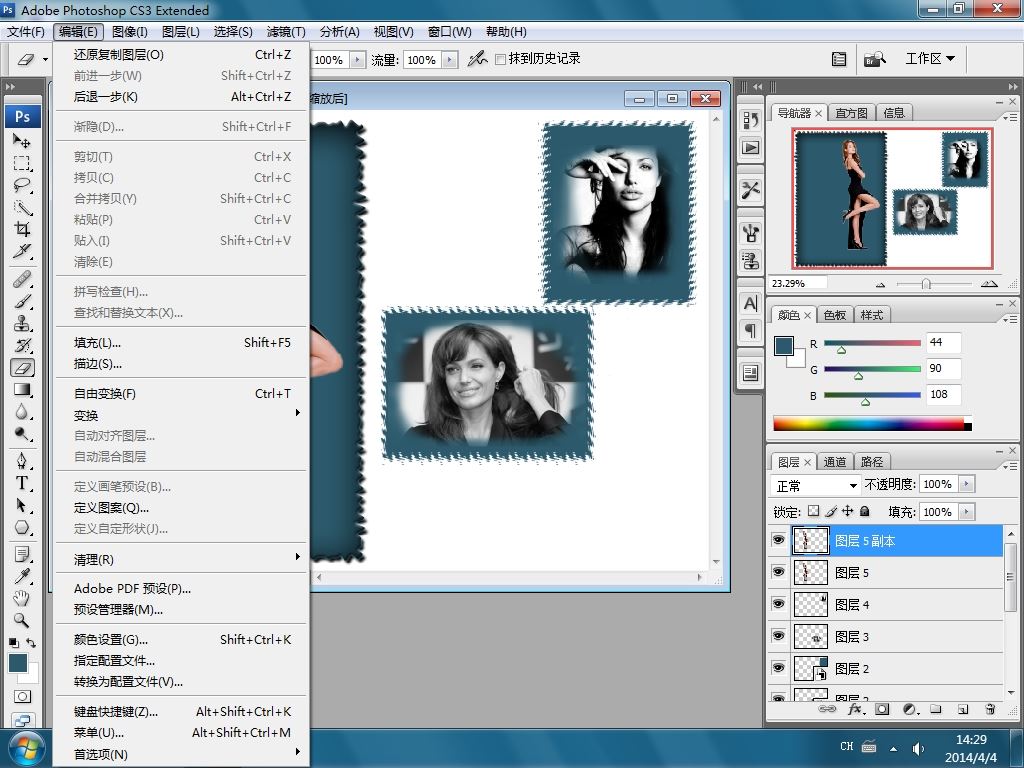Choose 还原复制图层(O) from the Edit menu
Image resolution: width=1024 pixels, height=768 pixels.
point(182,55)
